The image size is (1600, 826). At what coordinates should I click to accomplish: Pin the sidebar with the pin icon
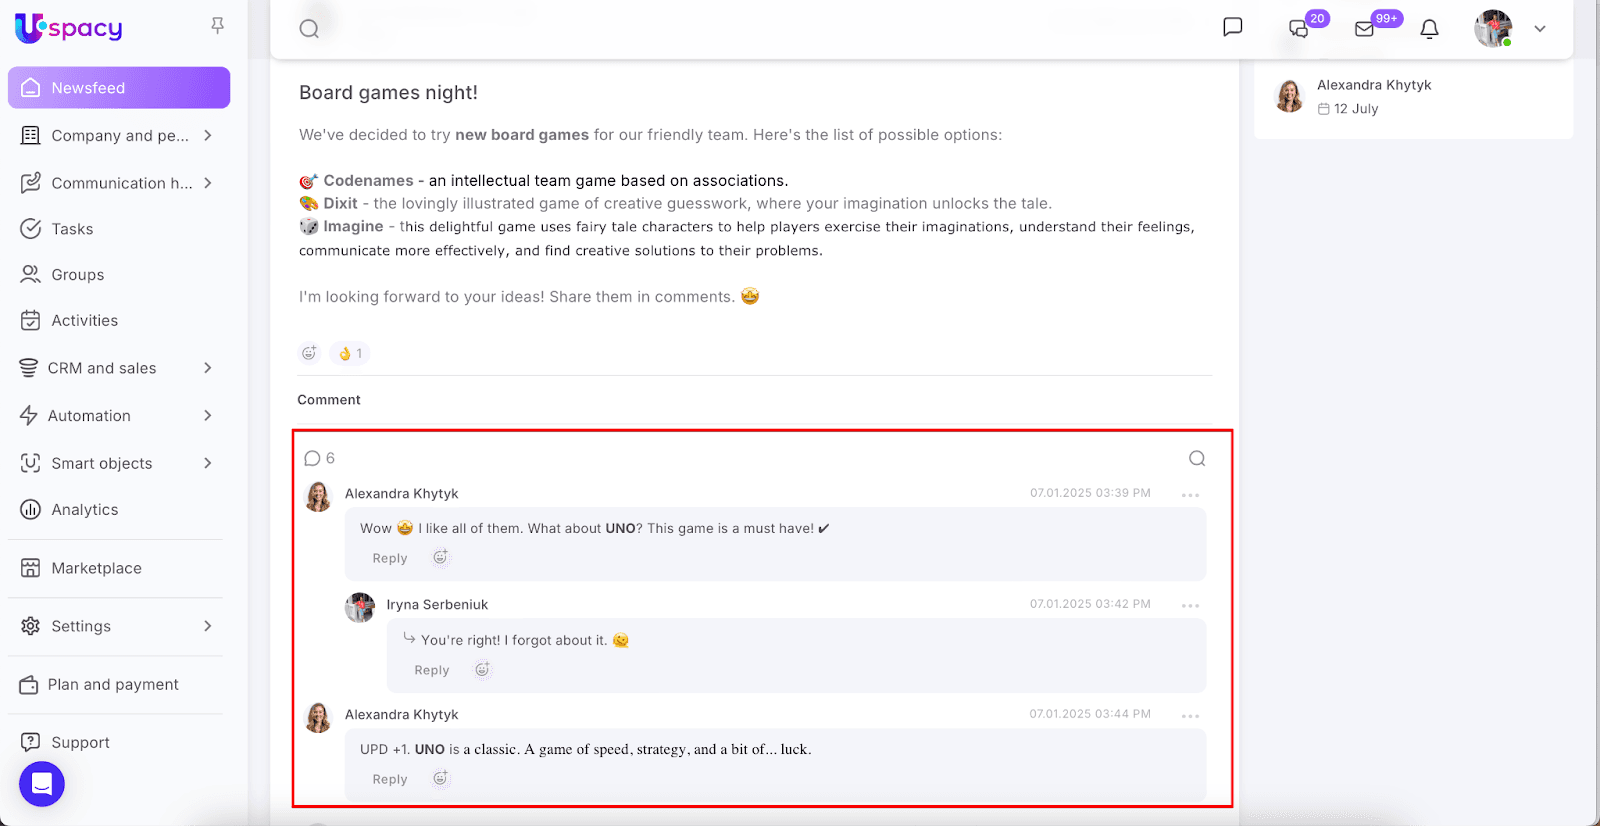click(217, 26)
